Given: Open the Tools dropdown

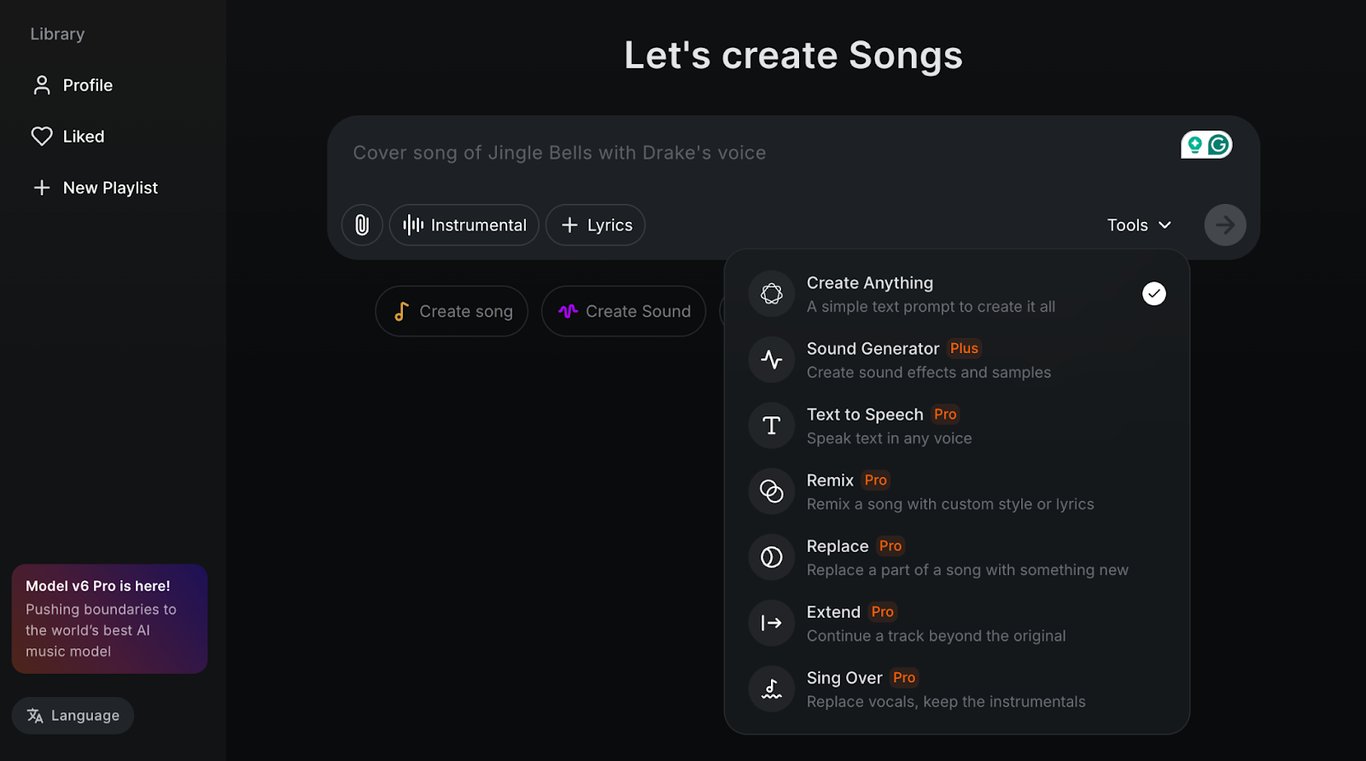Looking at the screenshot, I should click(1139, 225).
